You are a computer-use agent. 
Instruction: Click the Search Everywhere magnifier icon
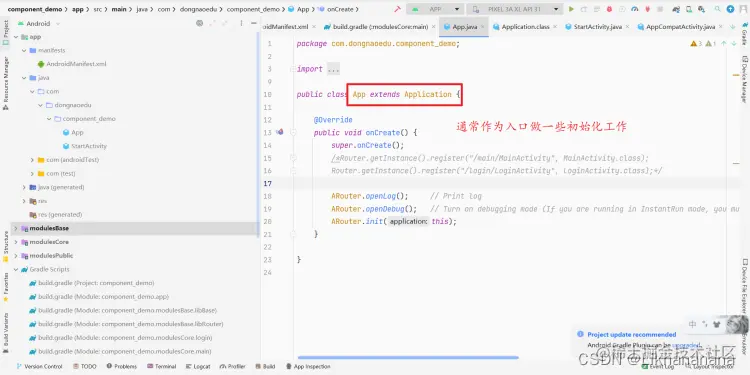pyautogui.click(x=717, y=9)
